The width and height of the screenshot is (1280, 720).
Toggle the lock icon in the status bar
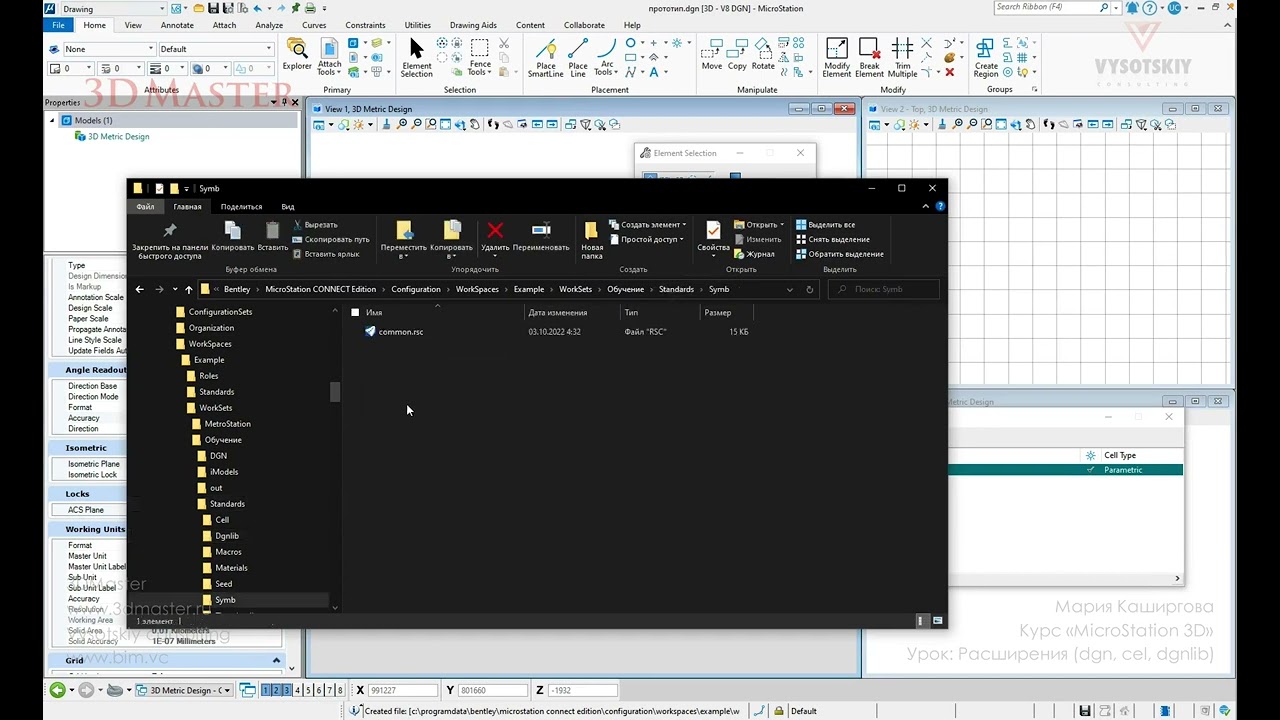(778, 711)
